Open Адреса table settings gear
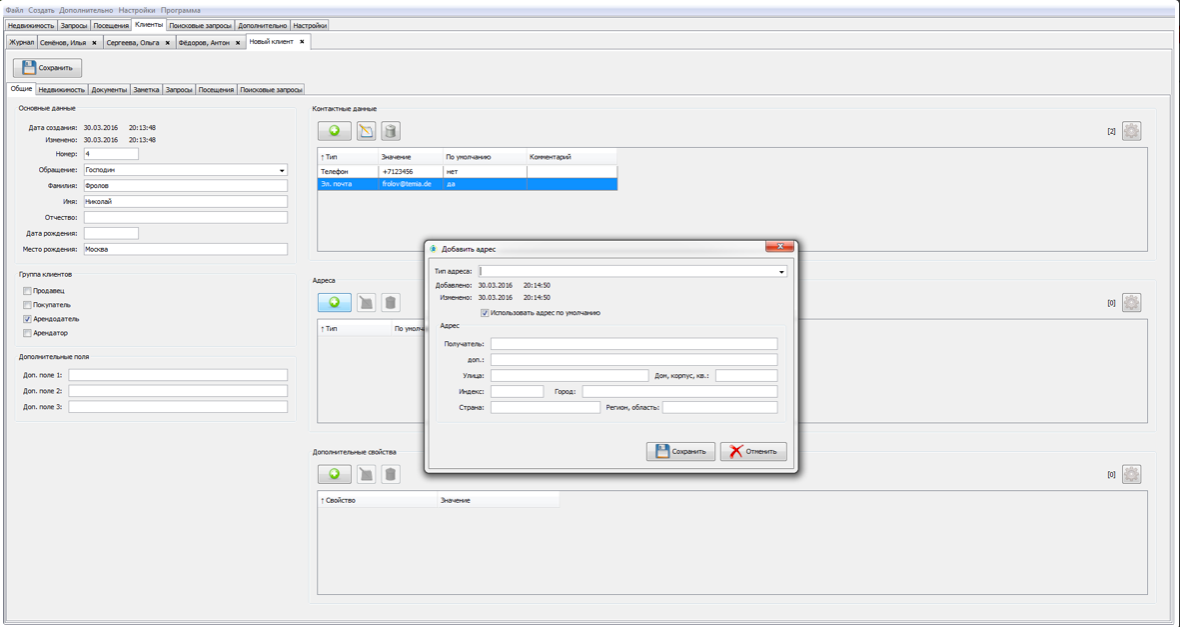 tap(1132, 303)
